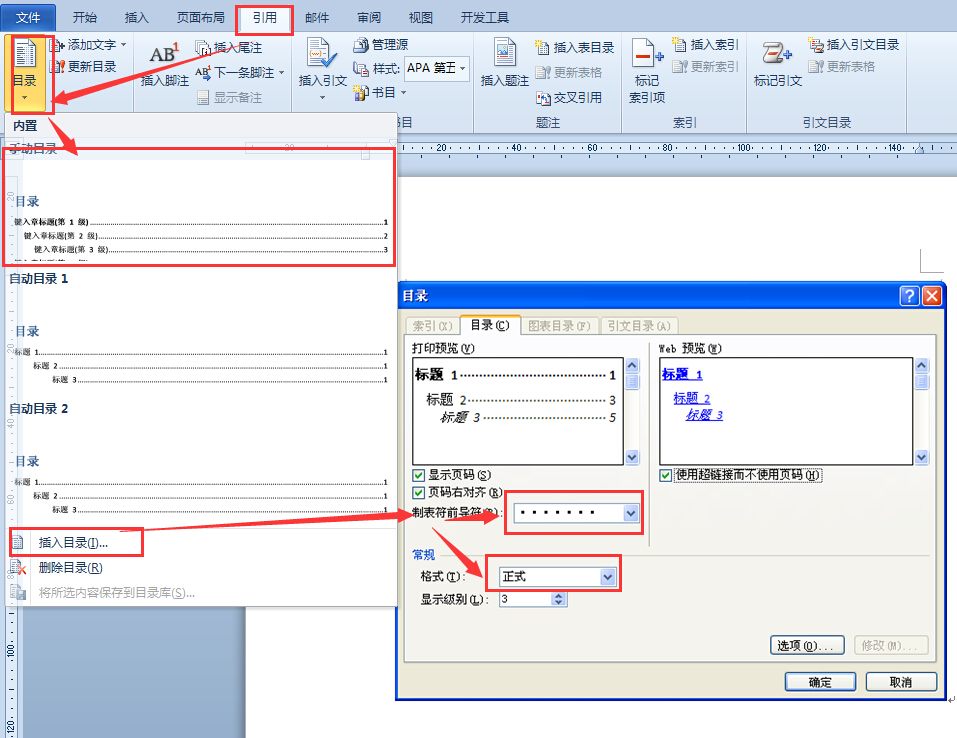Click 书目 bibliography icon
The image size is (957, 738).
361,93
